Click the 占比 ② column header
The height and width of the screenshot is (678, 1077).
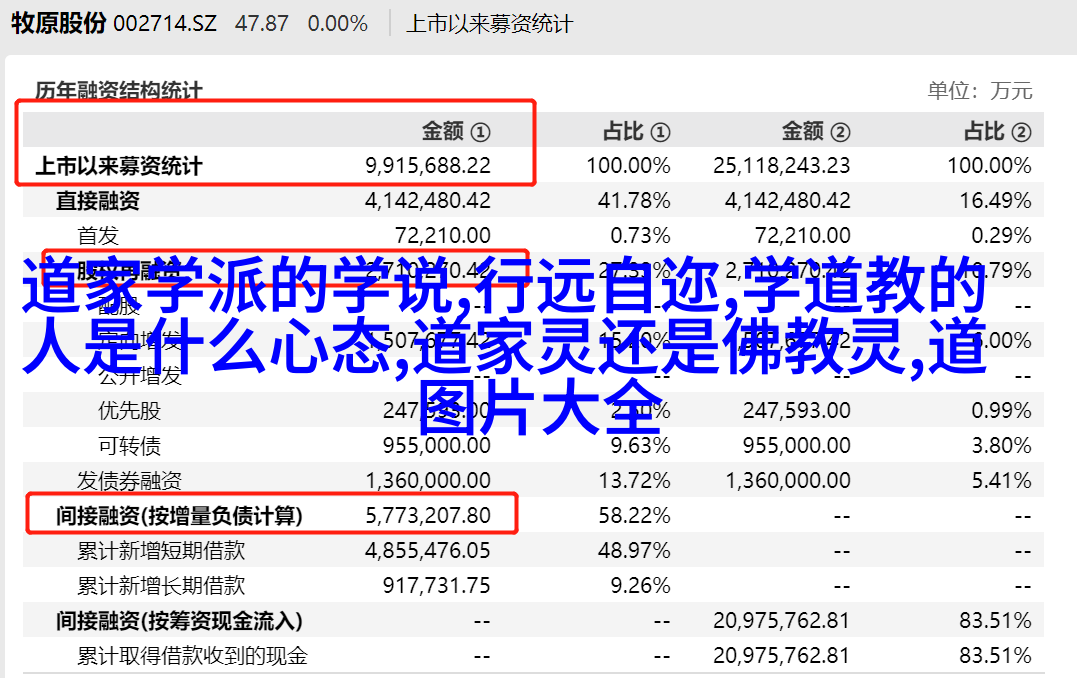tap(997, 131)
